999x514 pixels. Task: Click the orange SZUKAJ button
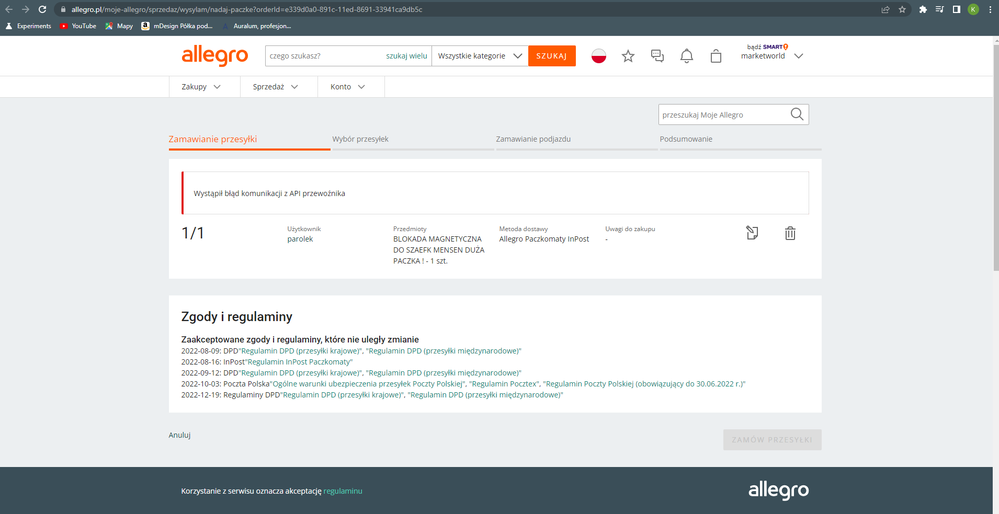point(552,56)
